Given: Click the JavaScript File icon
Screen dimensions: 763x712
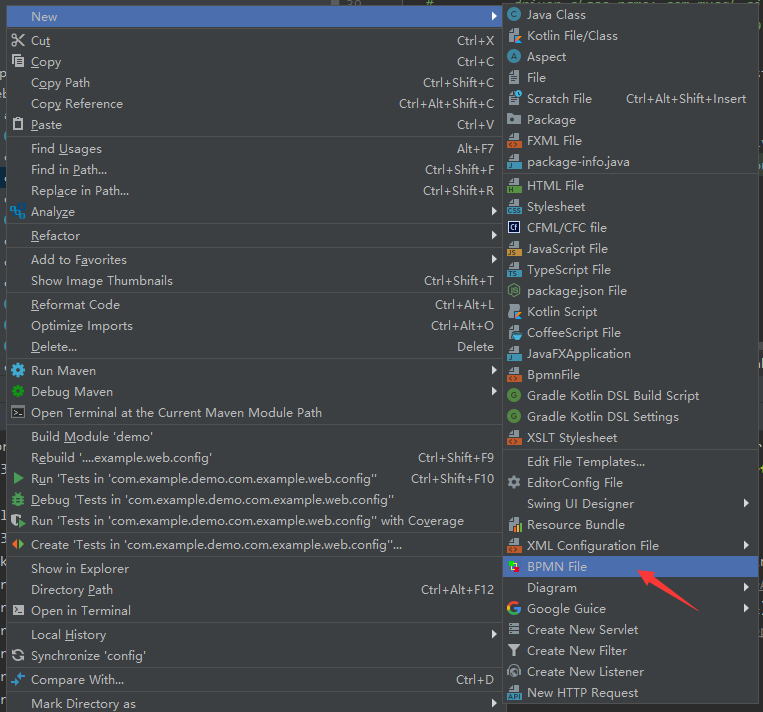Looking at the screenshot, I should click(514, 249).
